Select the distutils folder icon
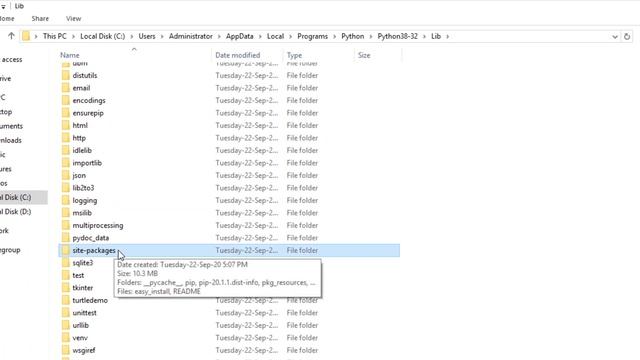 66,76
